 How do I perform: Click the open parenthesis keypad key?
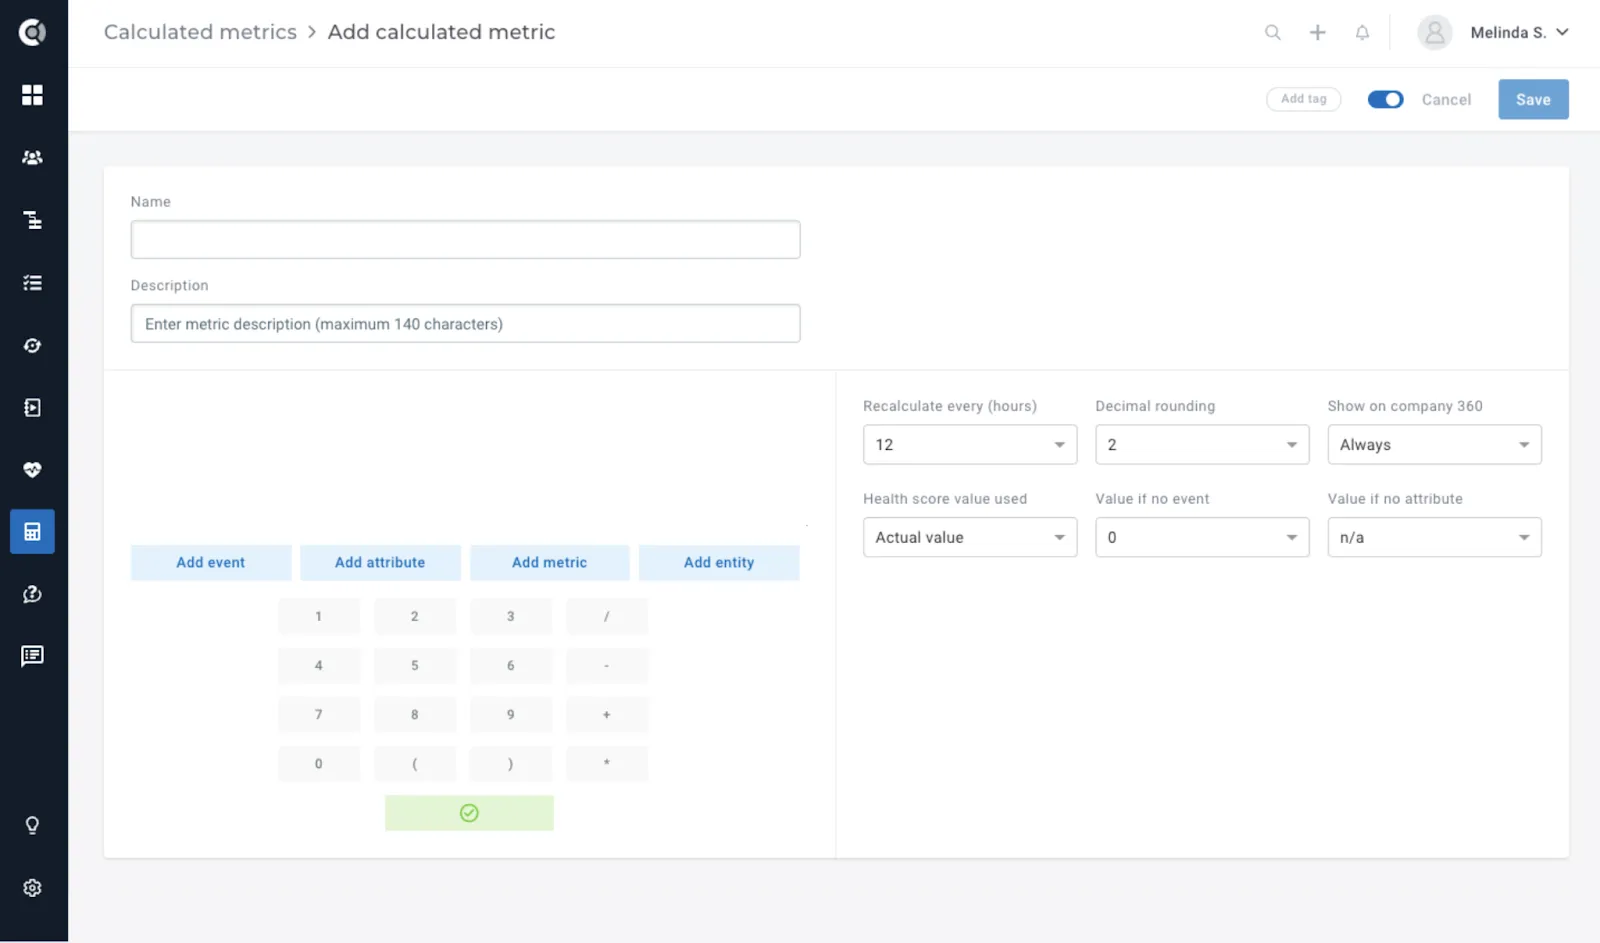[x=415, y=764]
